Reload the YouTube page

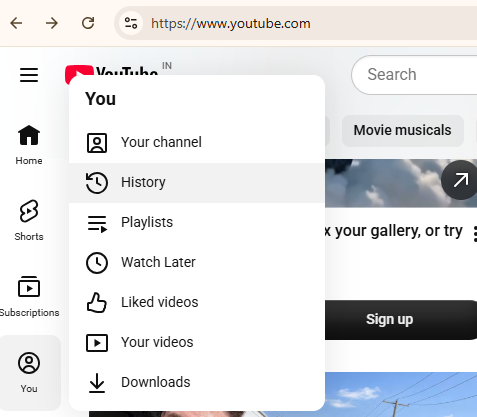tap(88, 23)
